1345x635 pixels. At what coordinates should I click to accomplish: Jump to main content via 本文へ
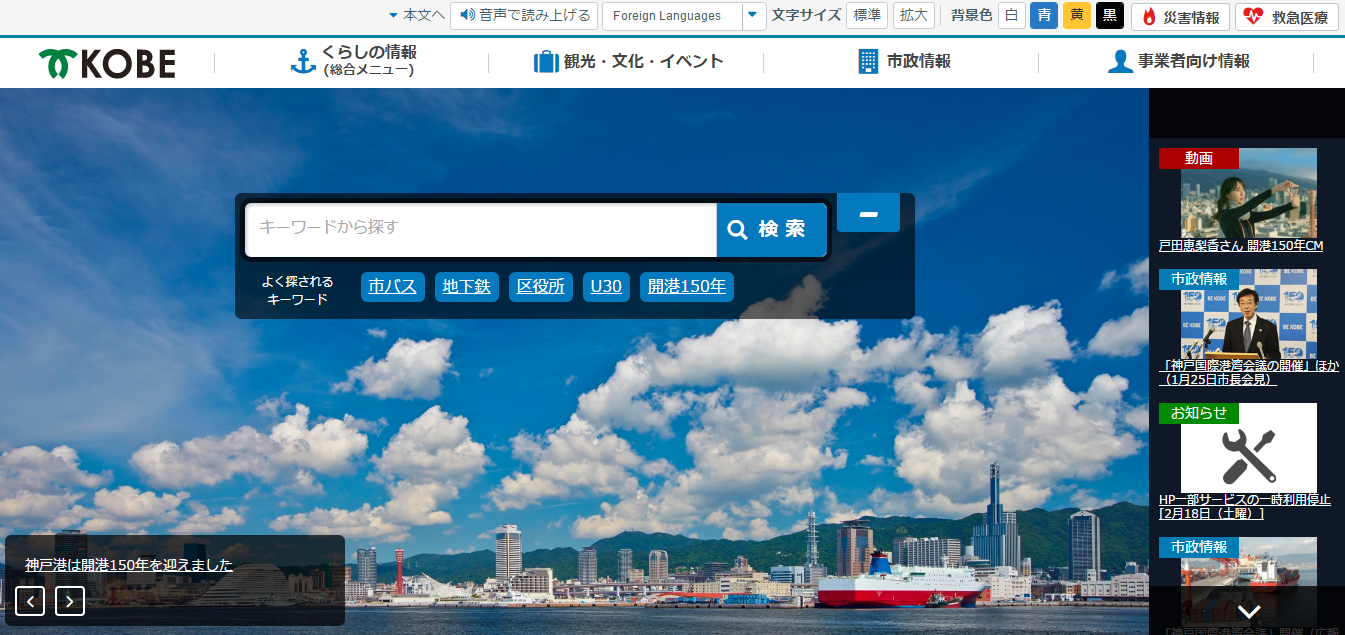pyautogui.click(x=417, y=15)
